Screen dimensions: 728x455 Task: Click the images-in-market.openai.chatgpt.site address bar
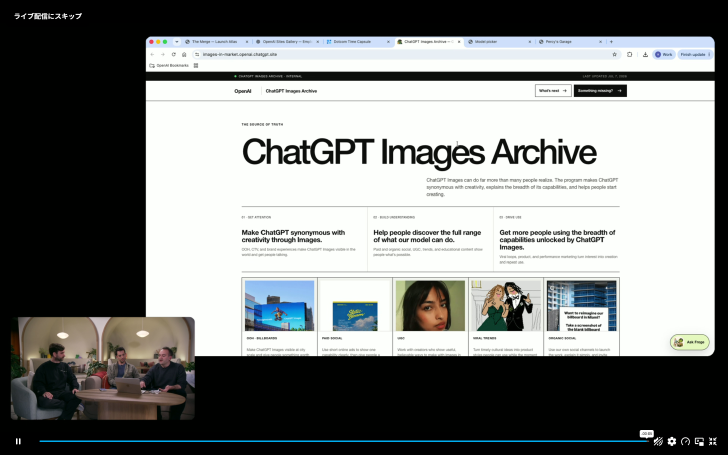tap(406, 54)
